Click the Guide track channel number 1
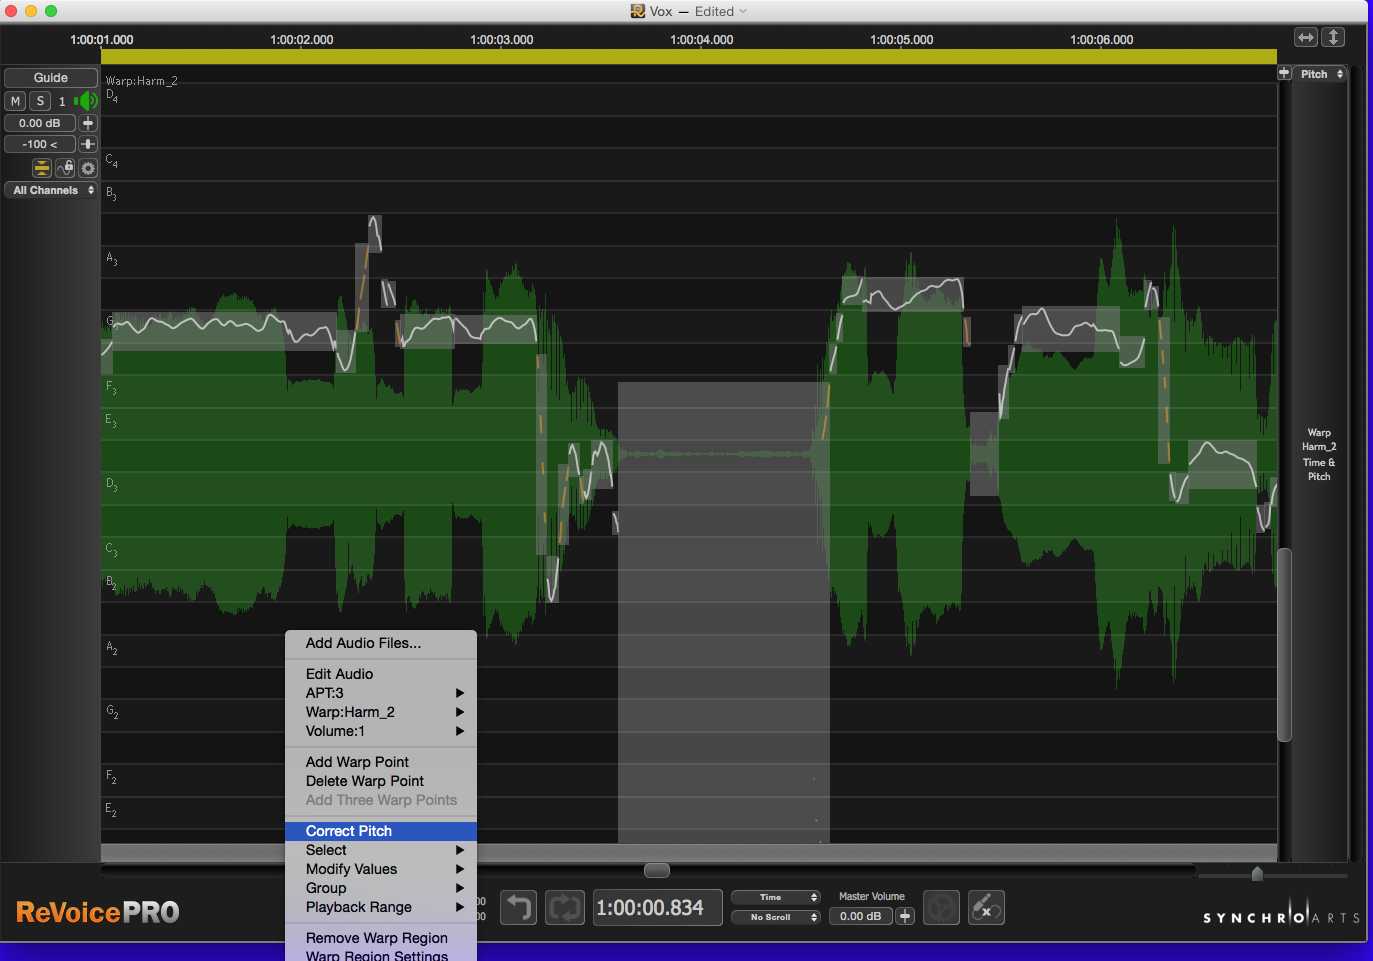 point(62,101)
